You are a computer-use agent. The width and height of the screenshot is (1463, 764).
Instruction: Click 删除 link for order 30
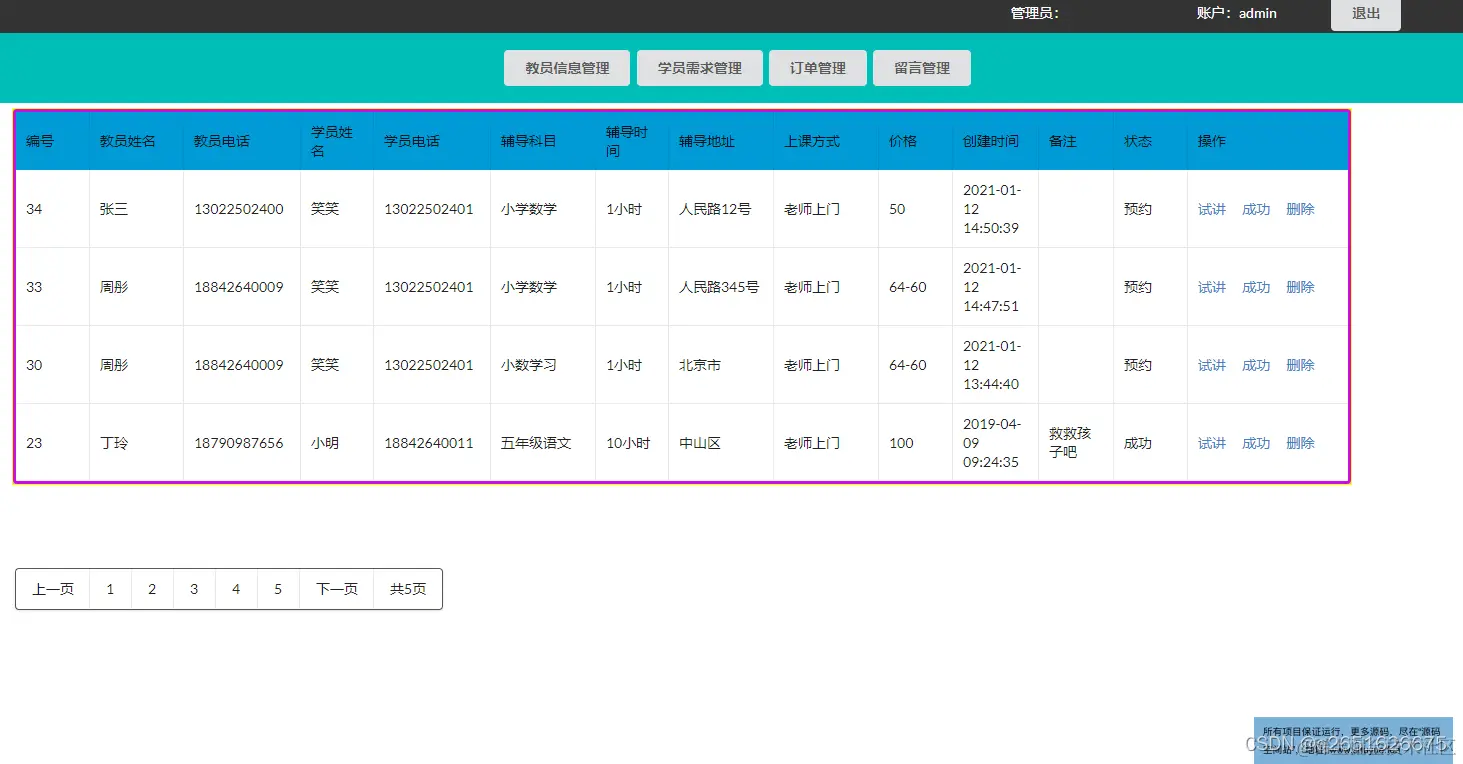(x=1300, y=365)
